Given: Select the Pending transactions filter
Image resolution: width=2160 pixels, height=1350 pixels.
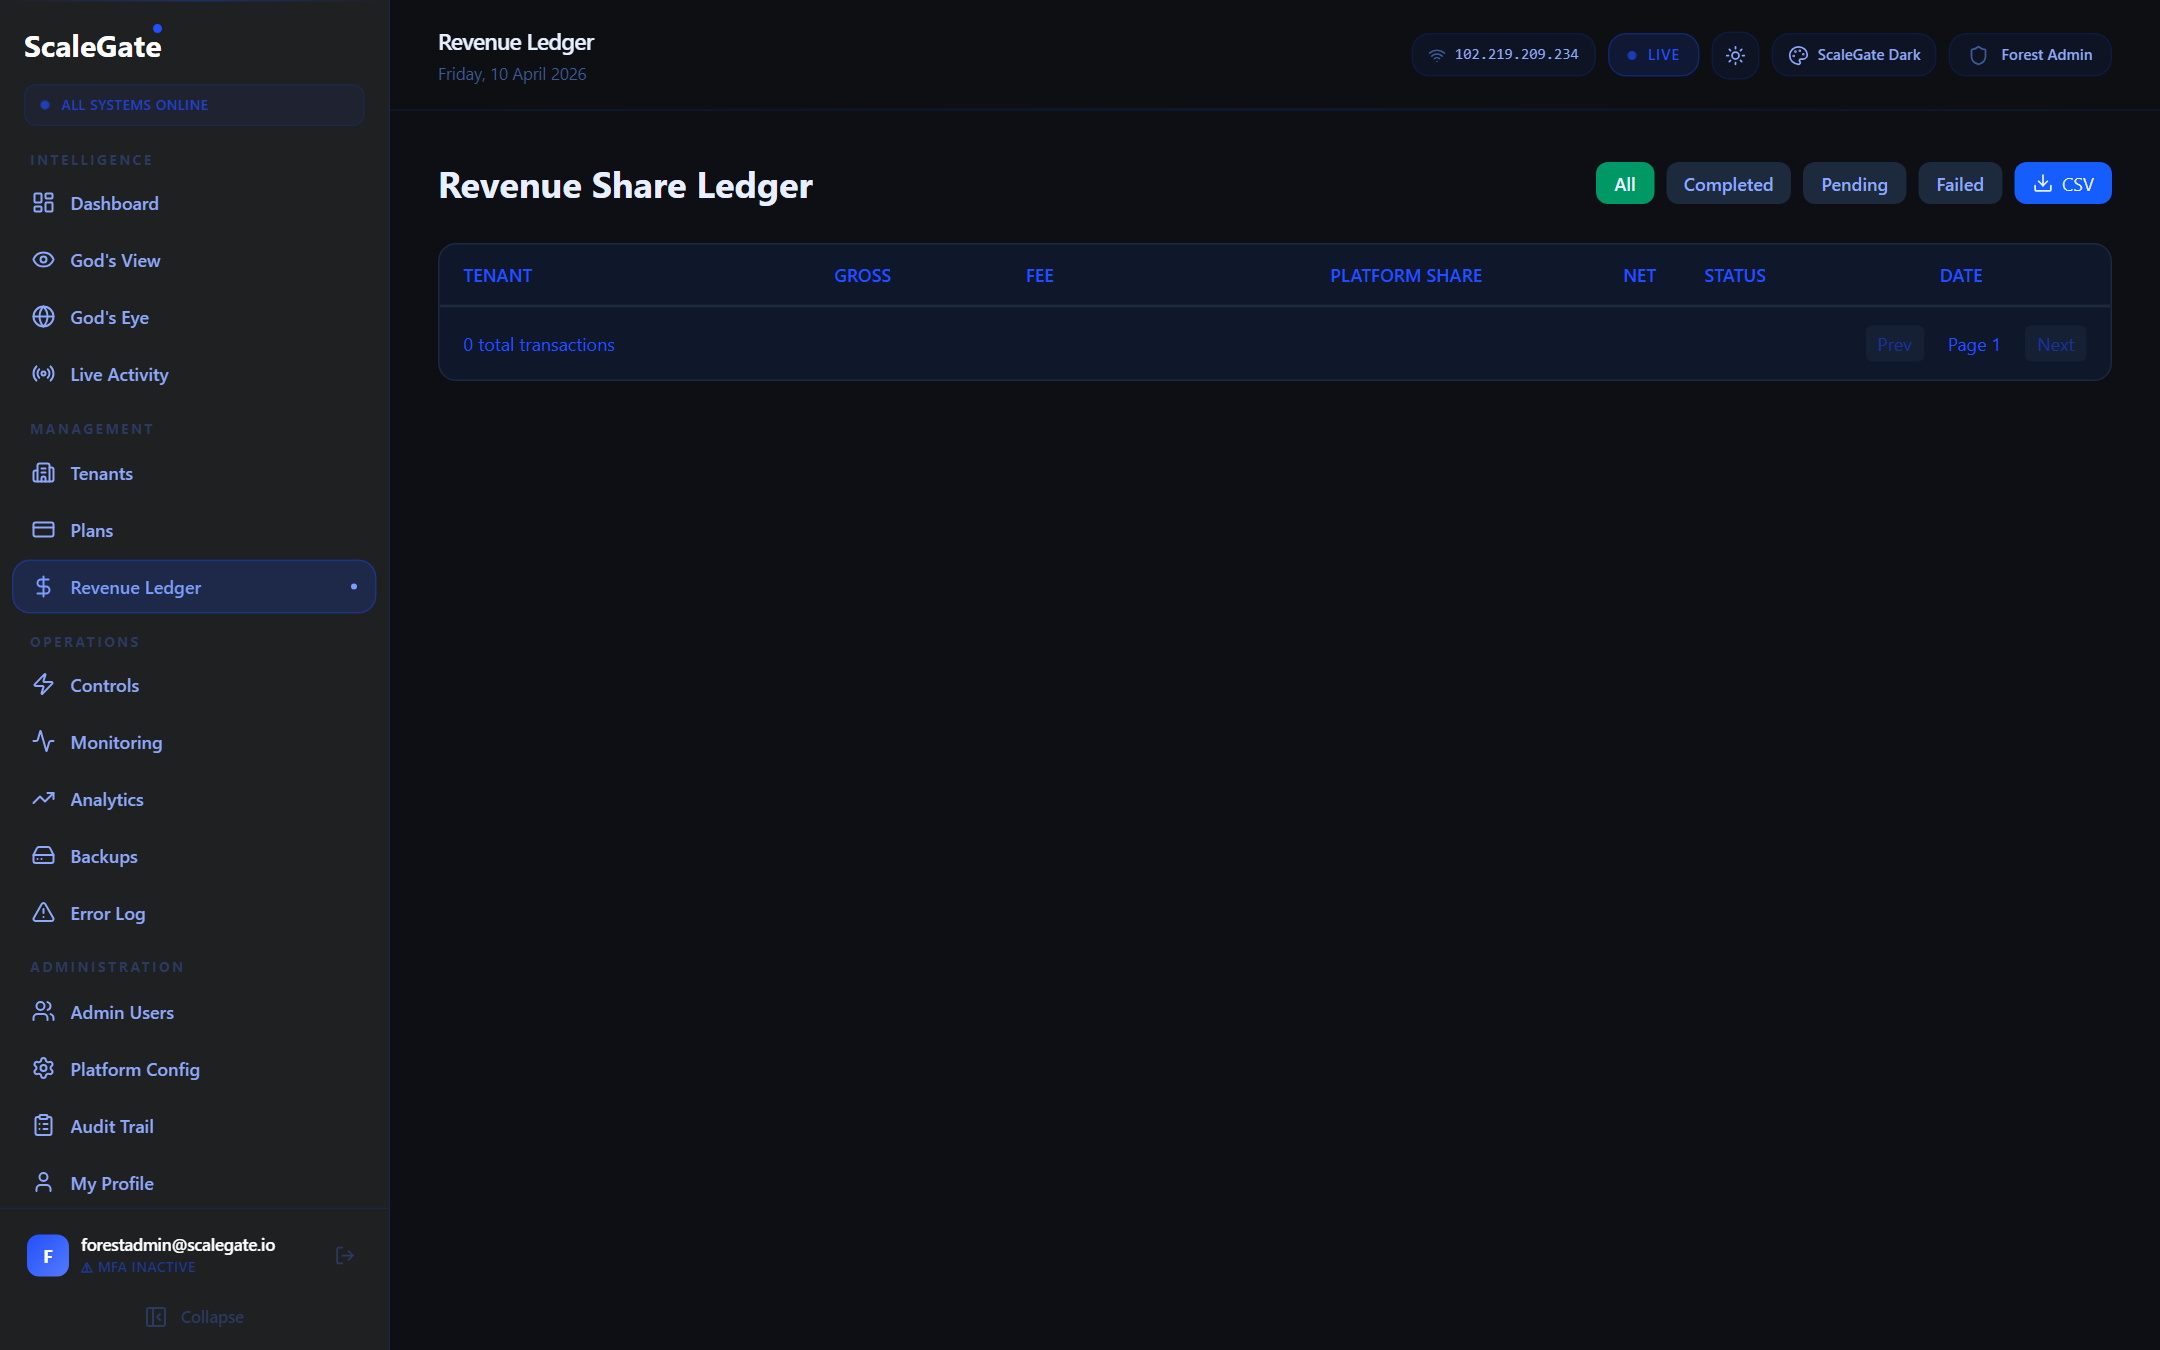Looking at the screenshot, I should click(x=1854, y=183).
